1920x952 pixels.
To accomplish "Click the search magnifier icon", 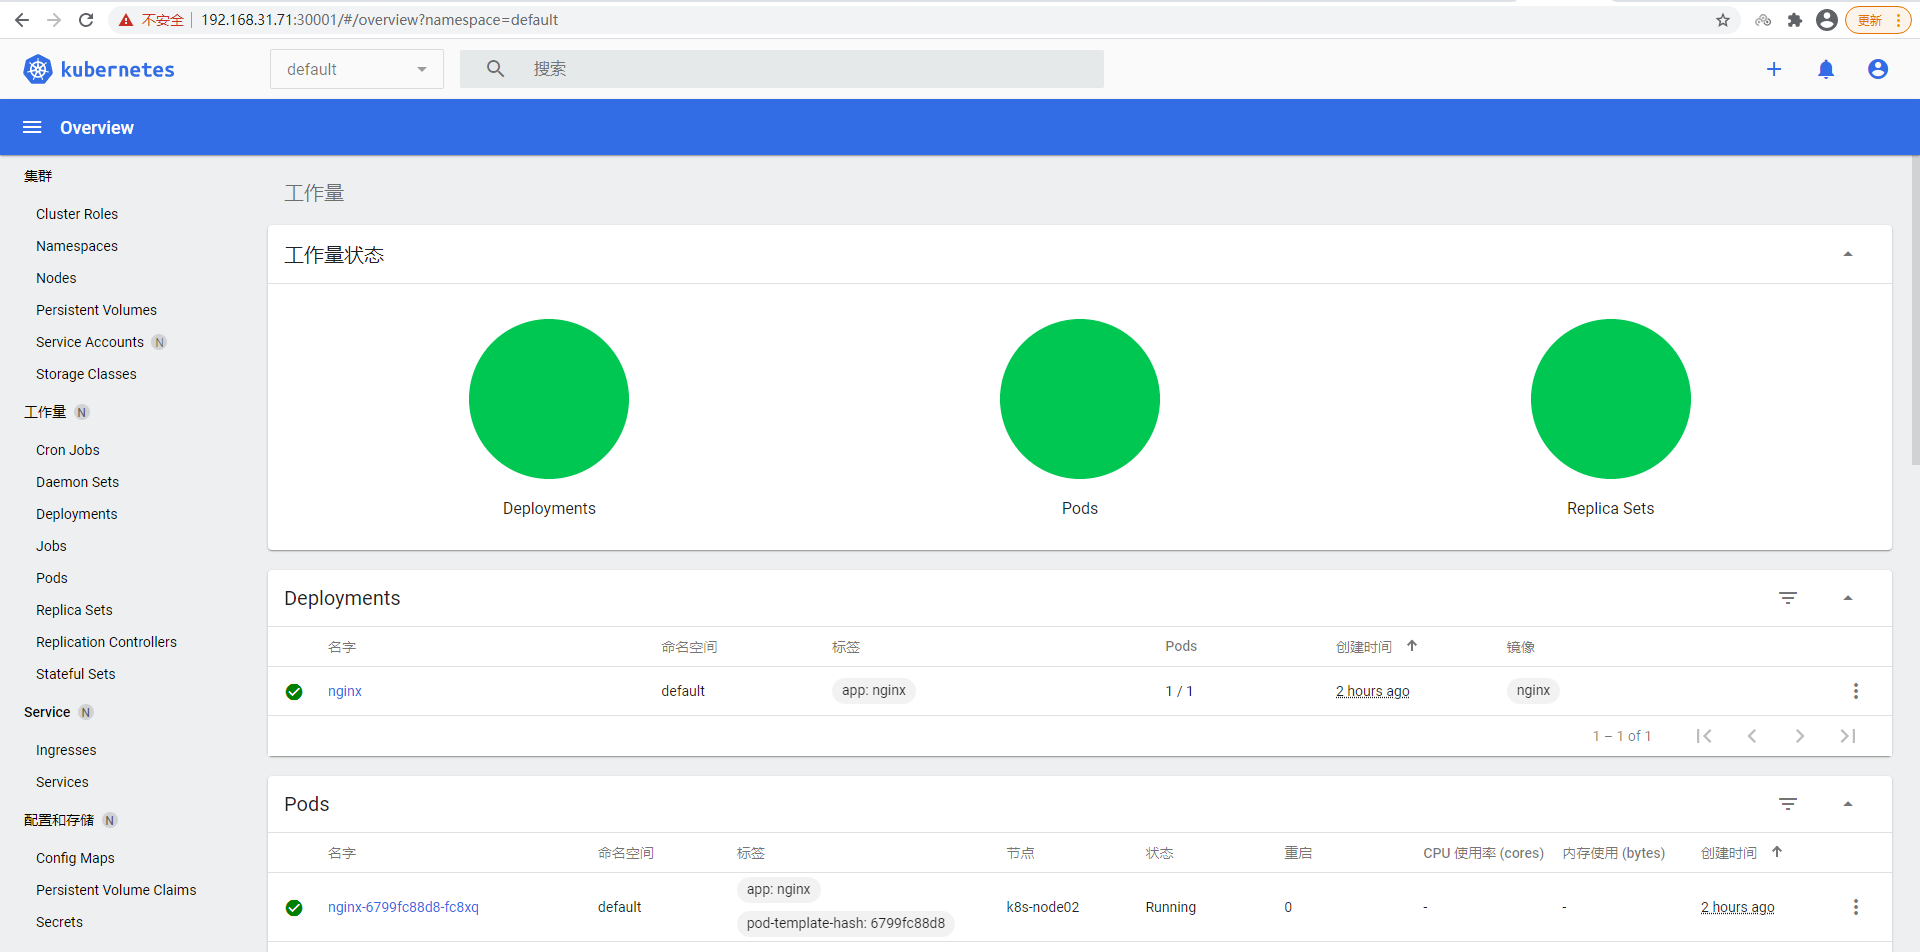I will click(x=495, y=69).
